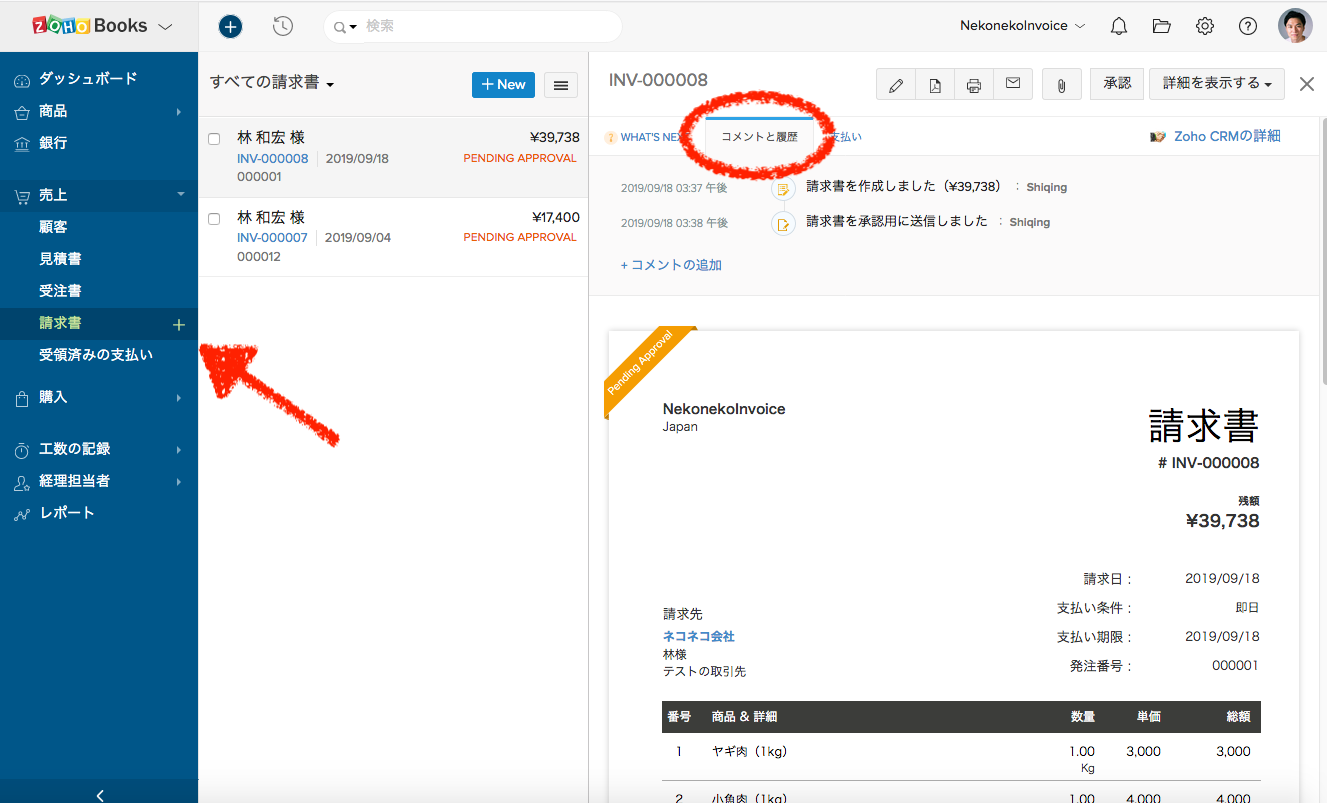Open the user profile avatar
The width and height of the screenshot is (1327, 803).
tap(1295, 26)
